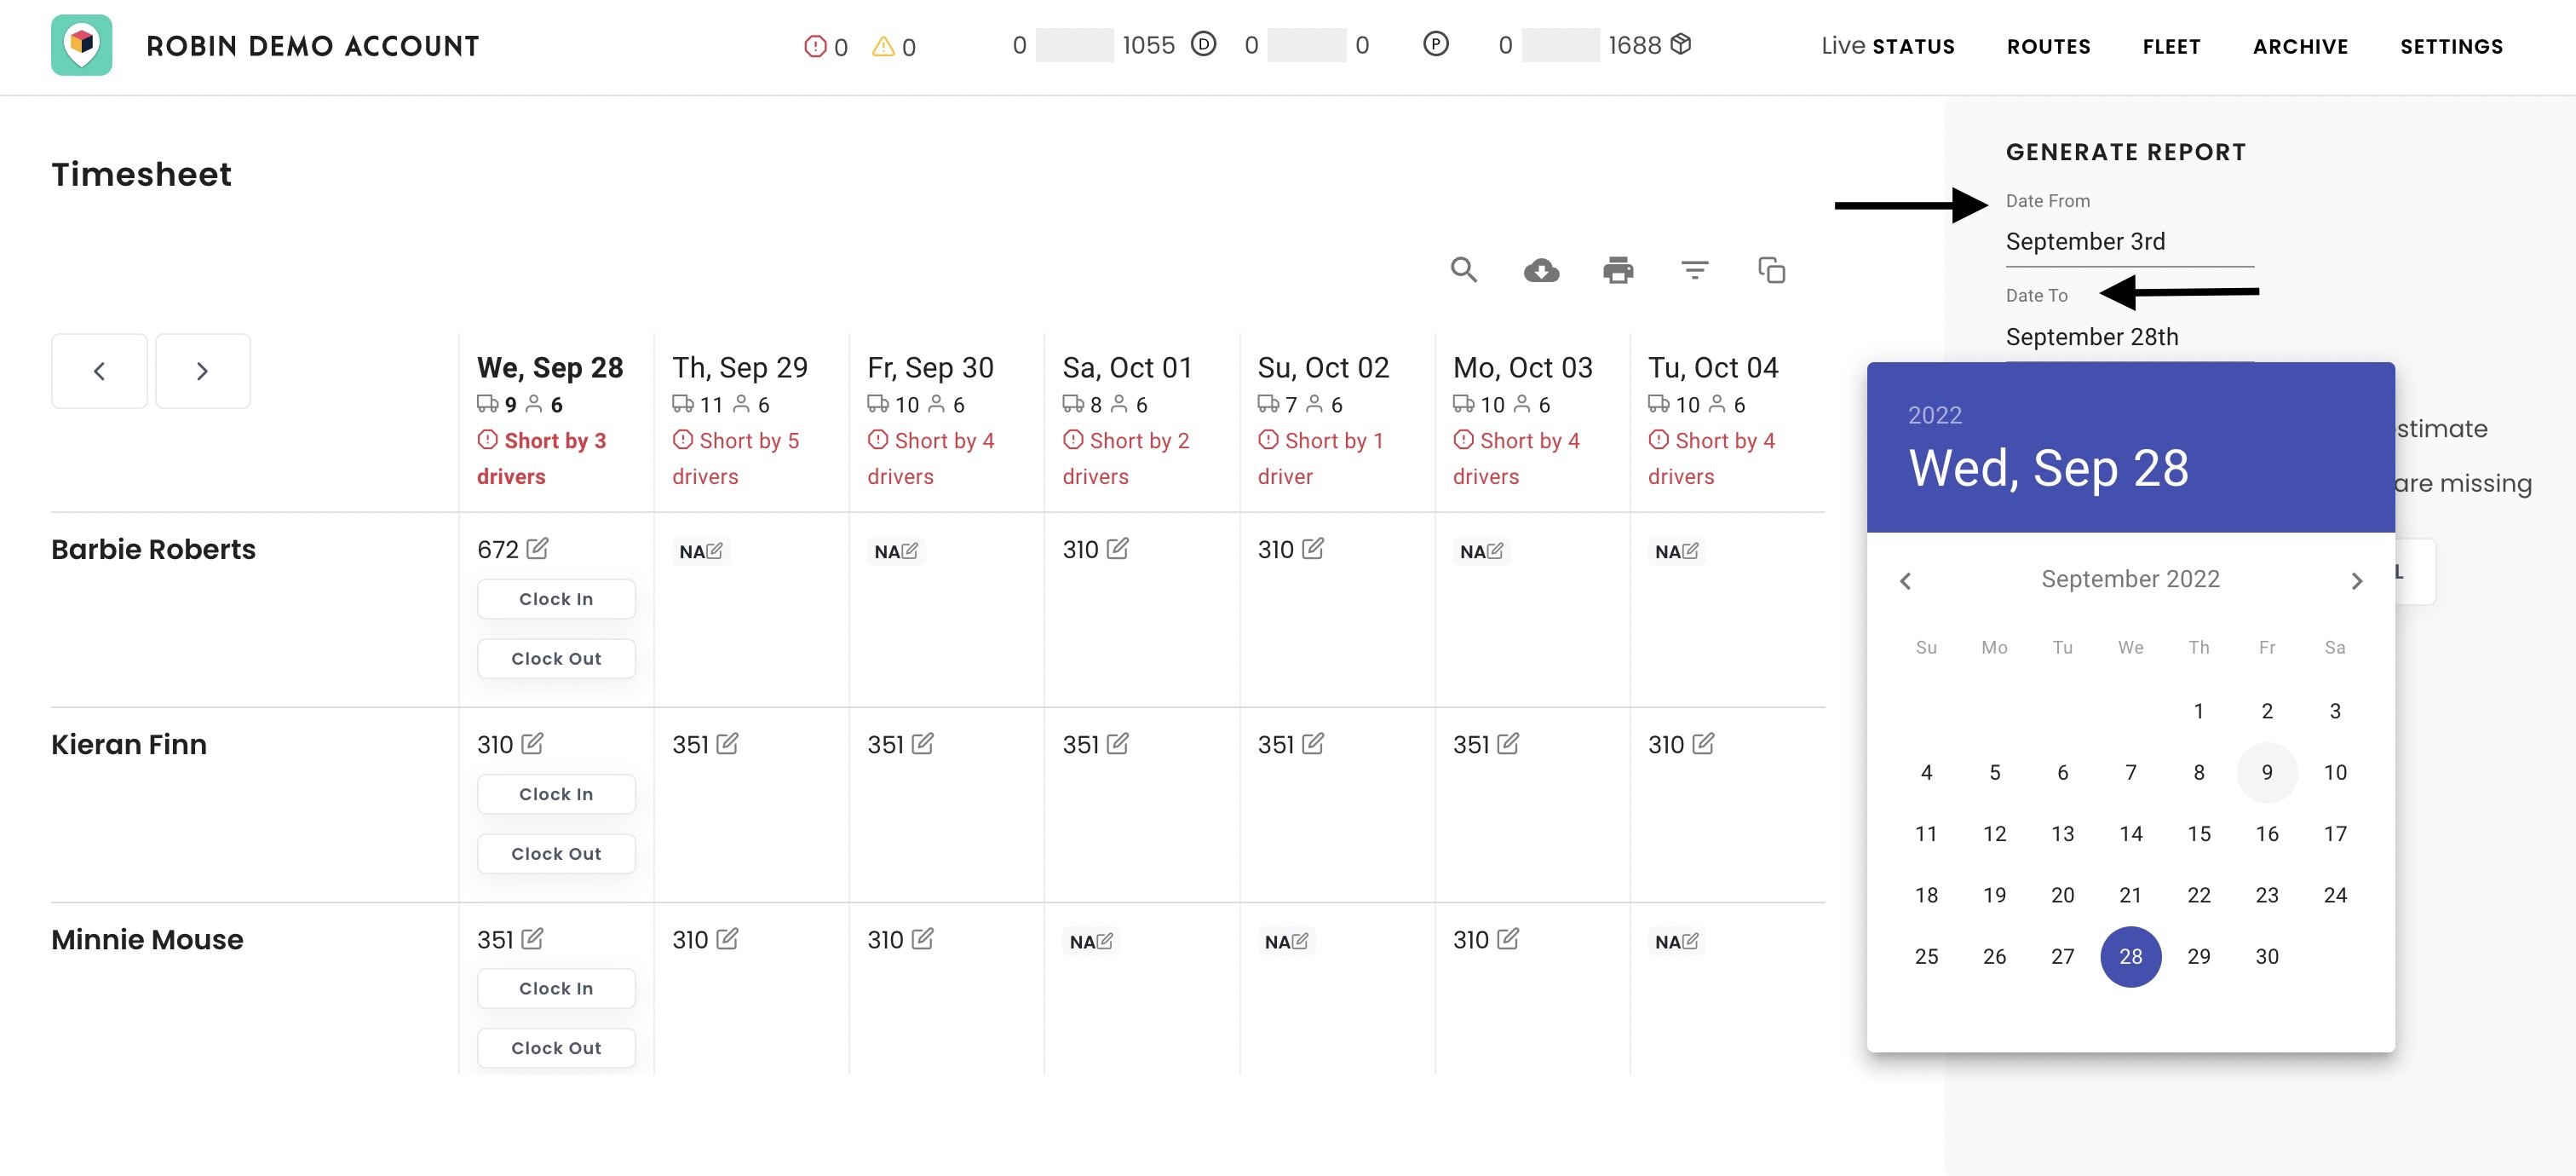Screen dimensions: 2576x1176
Task: Click the Robin logo icon
Action: tap(82, 45)
